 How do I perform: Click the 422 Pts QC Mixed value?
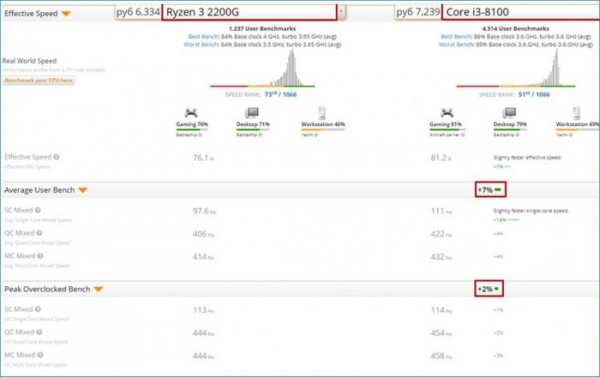coord(441,234)
